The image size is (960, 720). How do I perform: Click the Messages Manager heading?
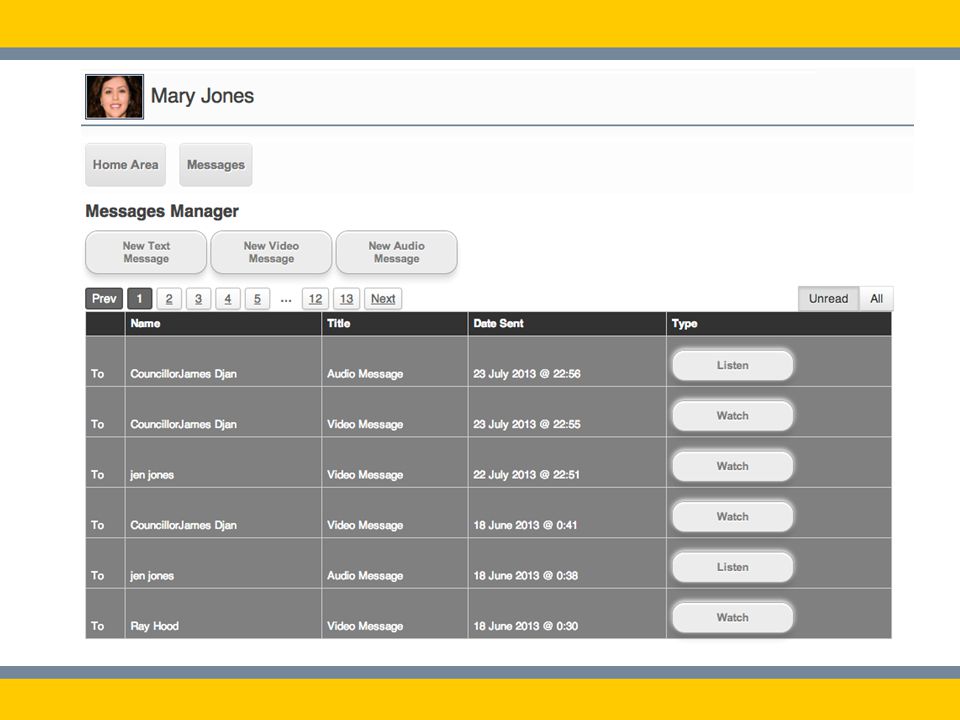(162, 211)
